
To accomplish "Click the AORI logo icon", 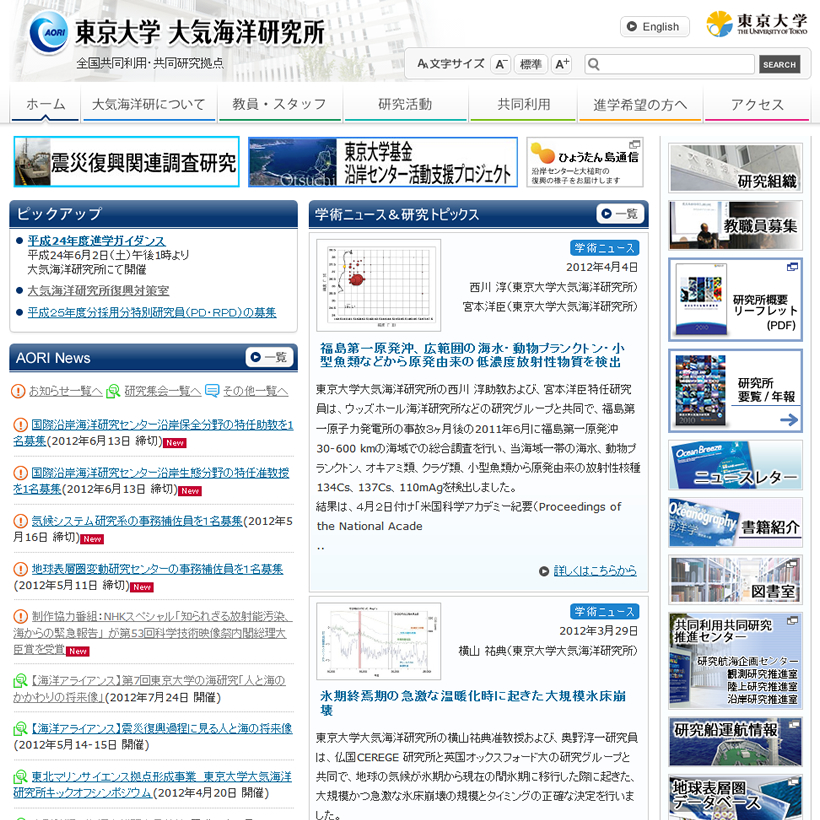I will point(48,34).
